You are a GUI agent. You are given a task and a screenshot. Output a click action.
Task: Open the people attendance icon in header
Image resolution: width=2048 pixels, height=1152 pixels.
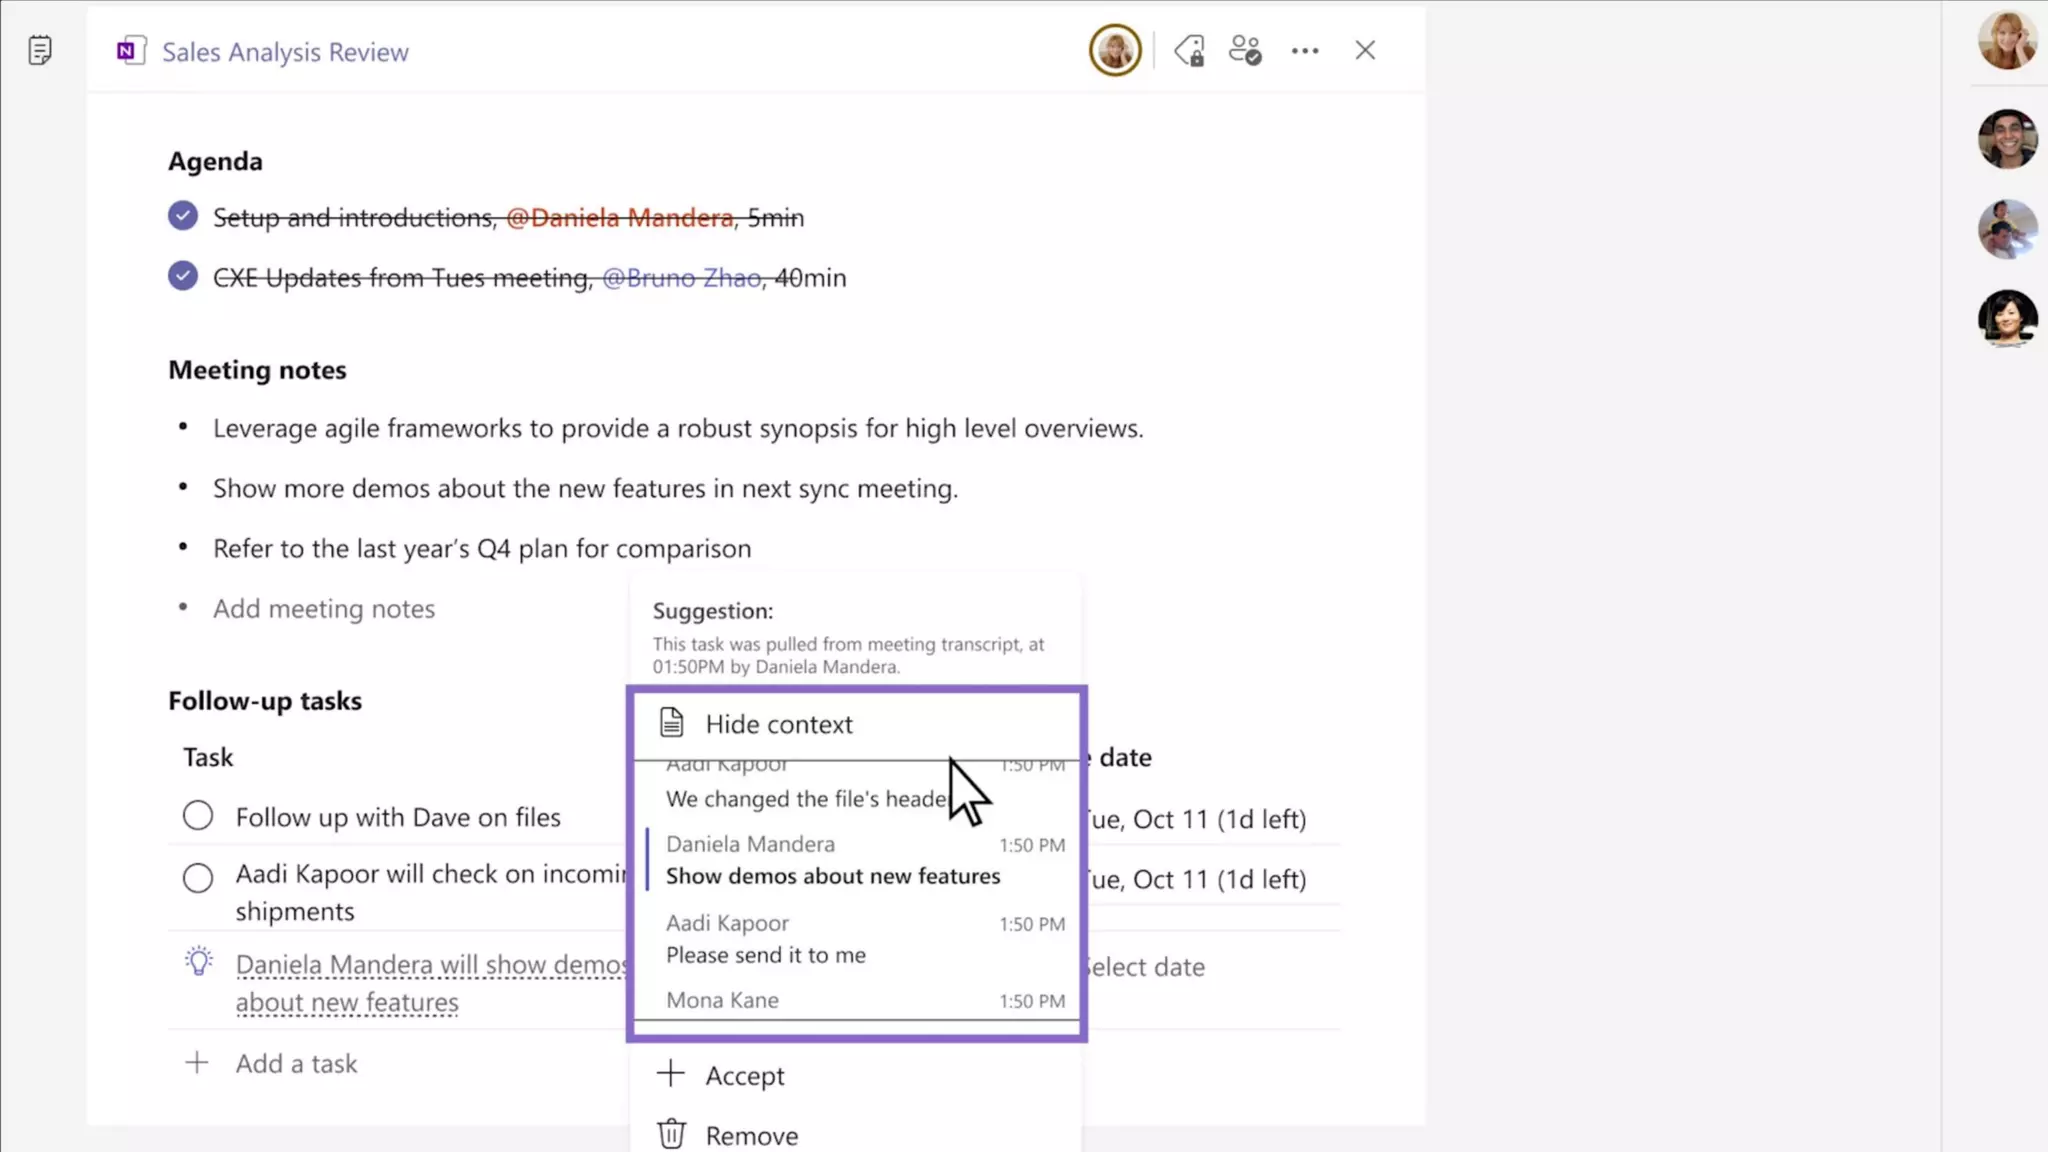(1245, 50)
